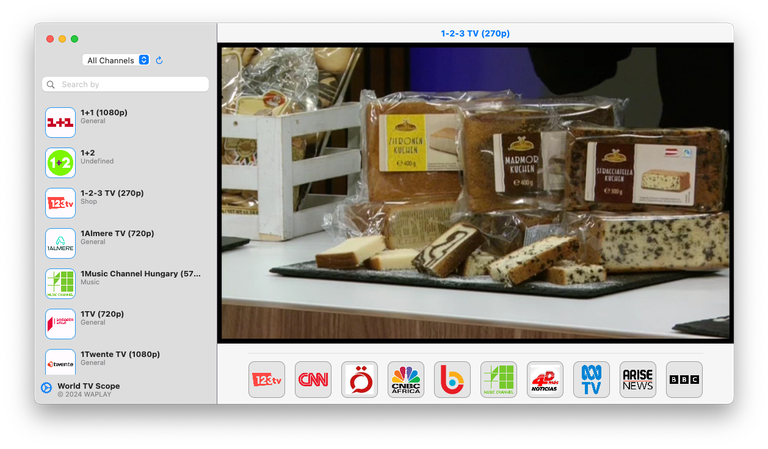
Task: Click the '1-2-3 TV (270p)' player heading
Action: pos(475,33)
